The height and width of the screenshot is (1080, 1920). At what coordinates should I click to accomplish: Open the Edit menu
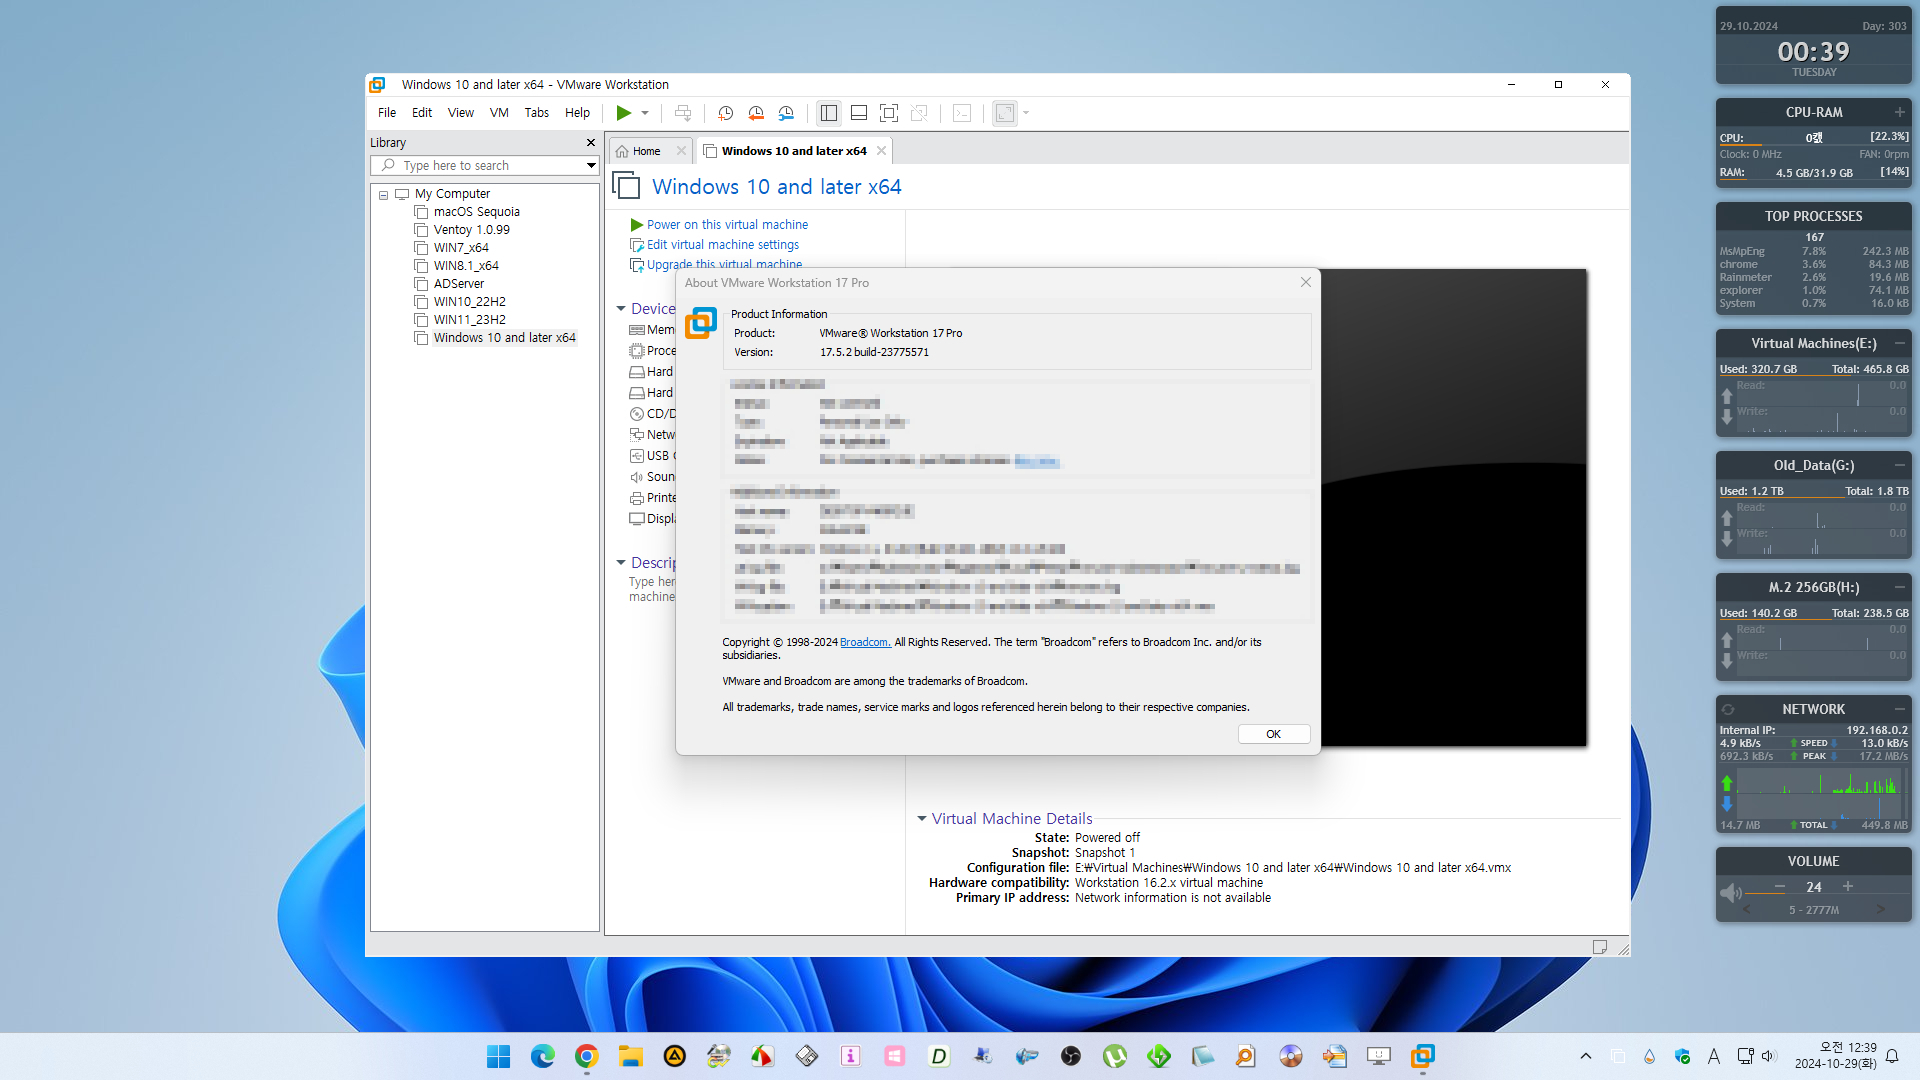click(x=422, y=113)
